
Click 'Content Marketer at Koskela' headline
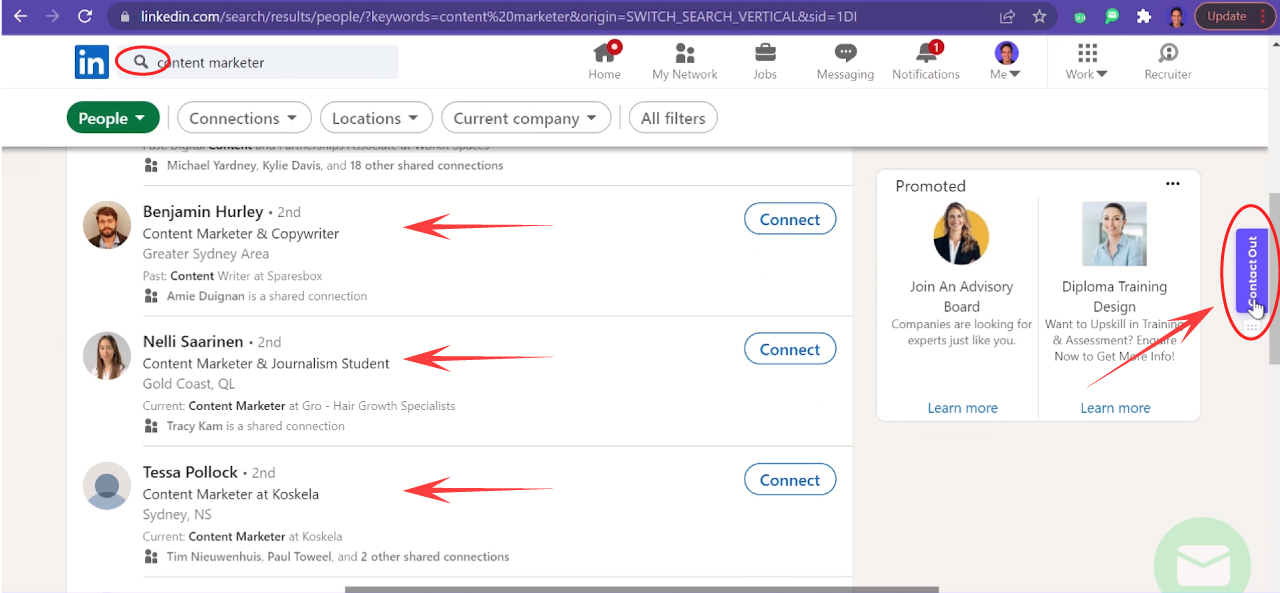pos(231,494)
